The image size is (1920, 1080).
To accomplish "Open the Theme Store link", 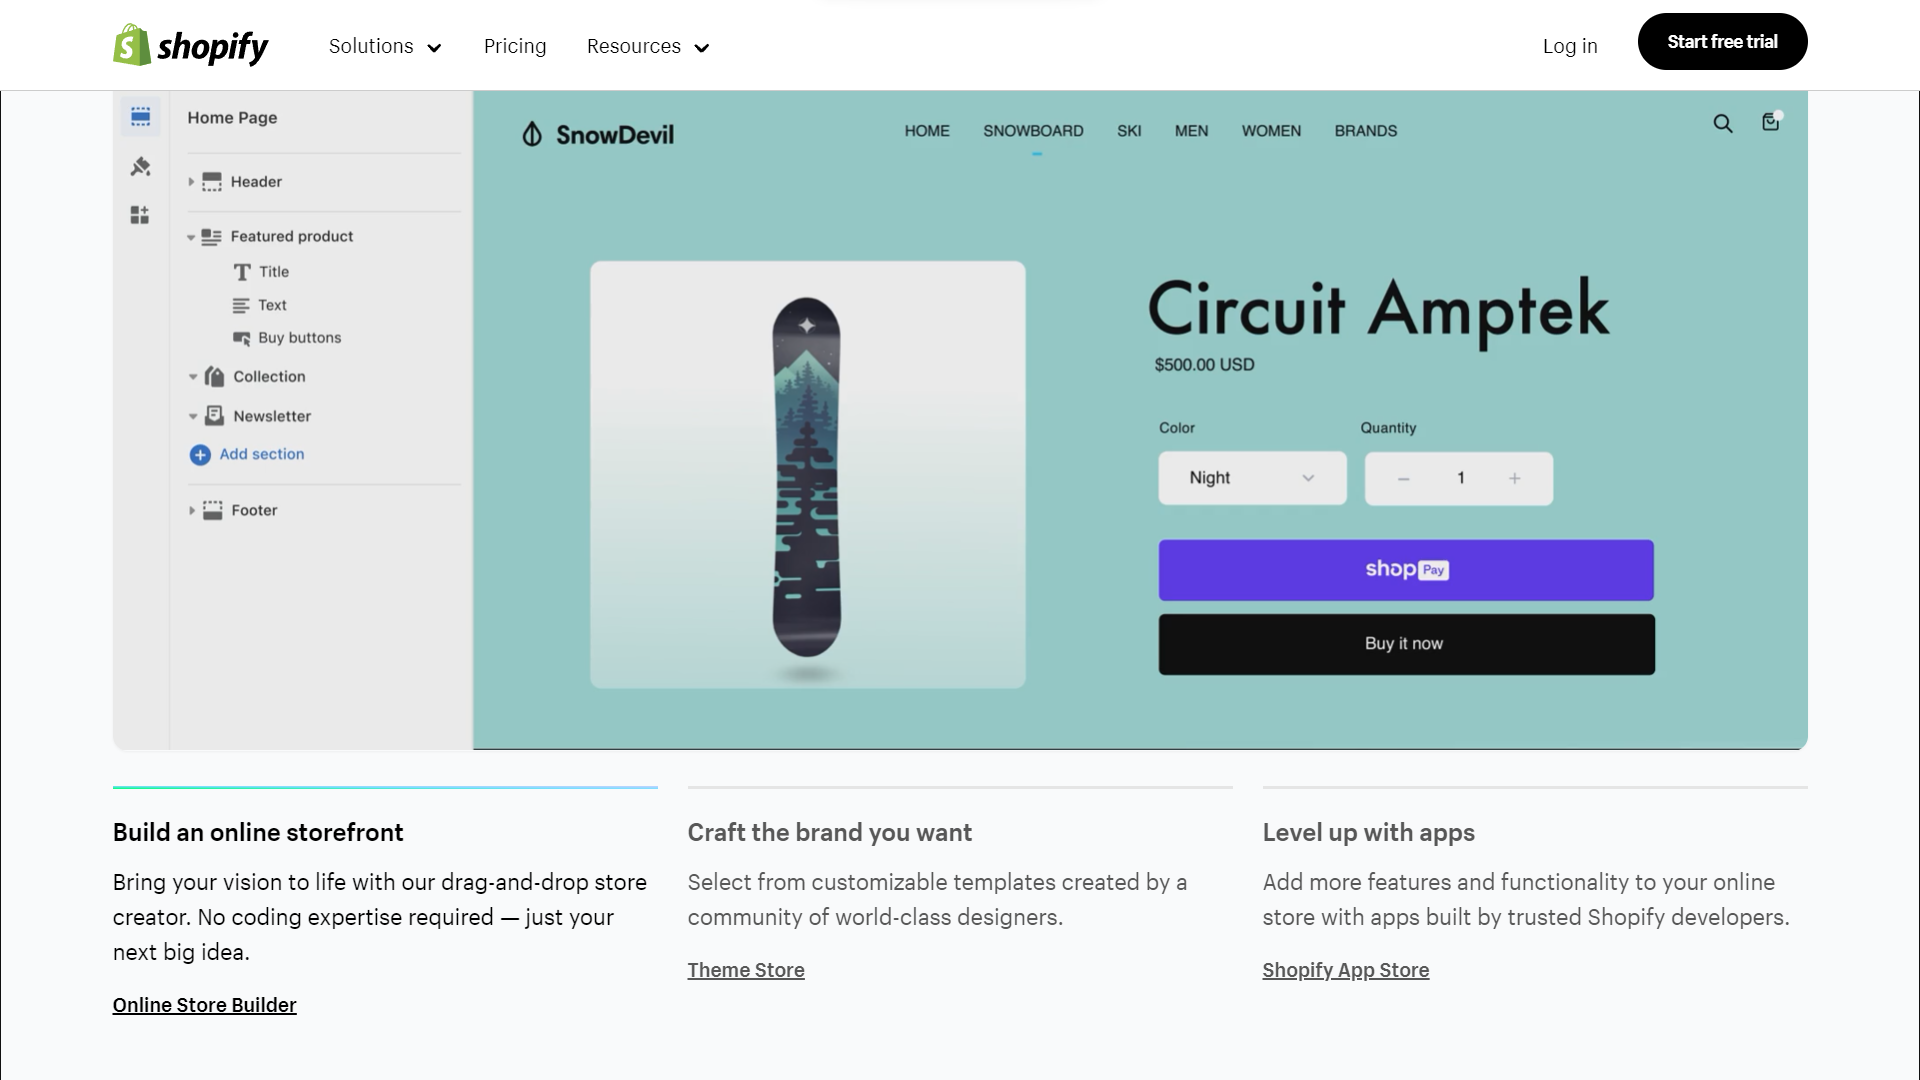I will 746,970.
